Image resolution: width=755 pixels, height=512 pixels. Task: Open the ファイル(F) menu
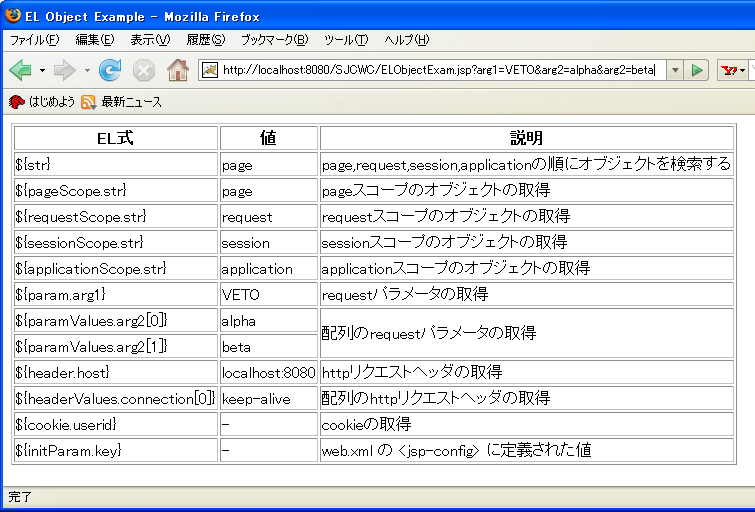[x=34, y=40]
